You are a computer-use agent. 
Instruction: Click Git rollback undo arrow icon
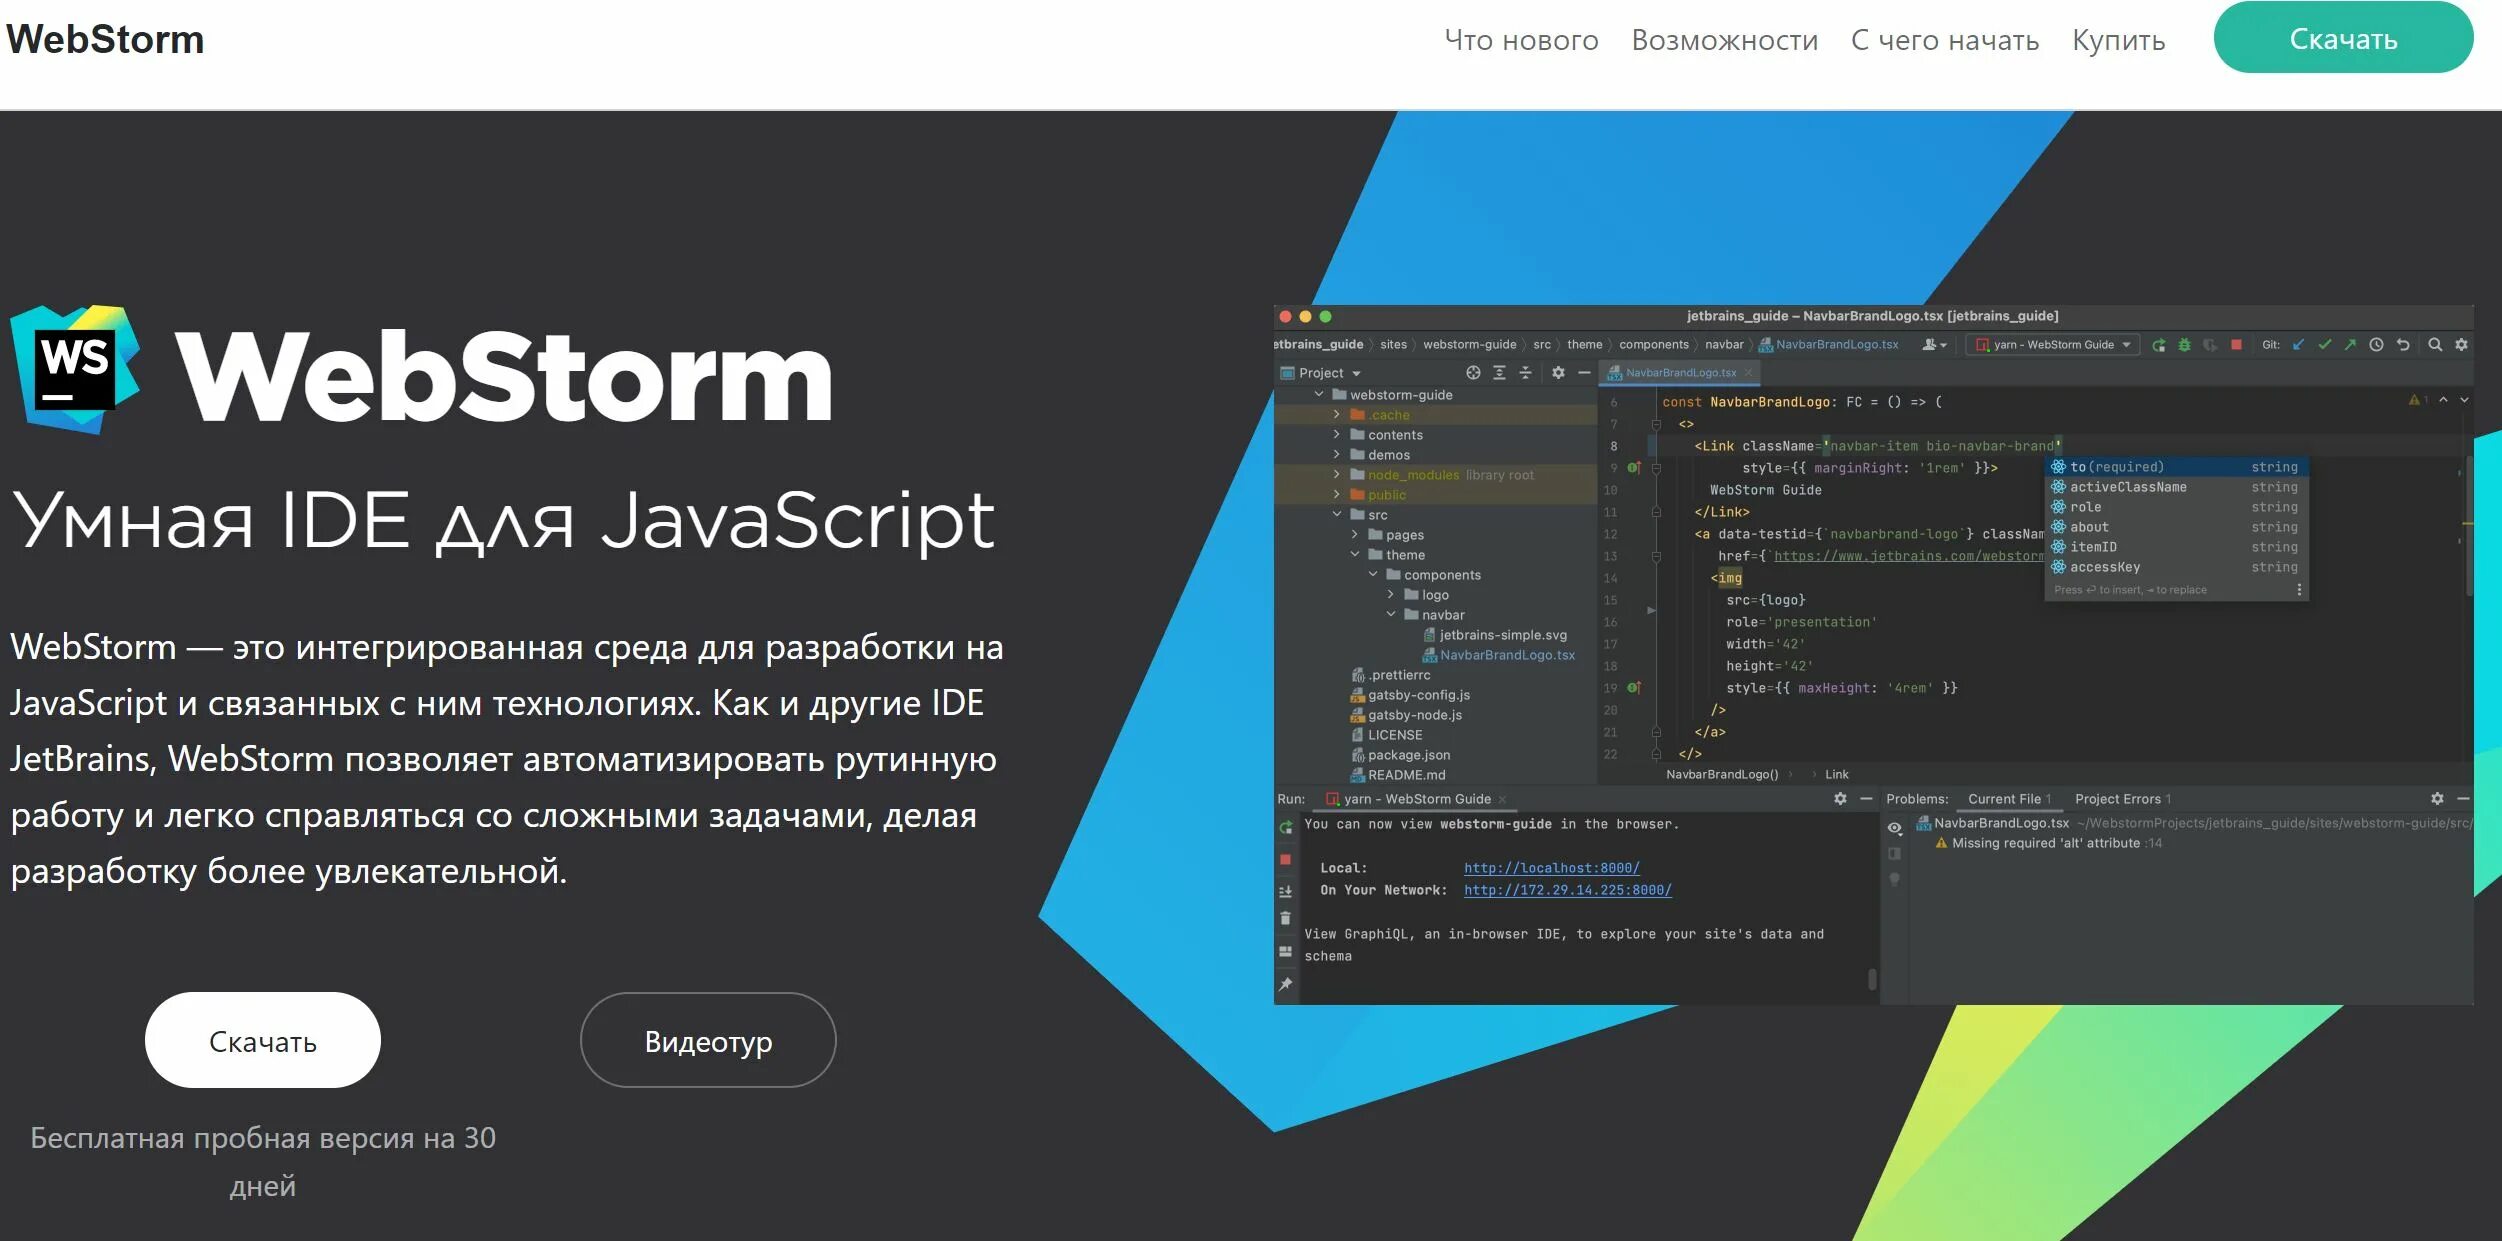point(2403,345)
